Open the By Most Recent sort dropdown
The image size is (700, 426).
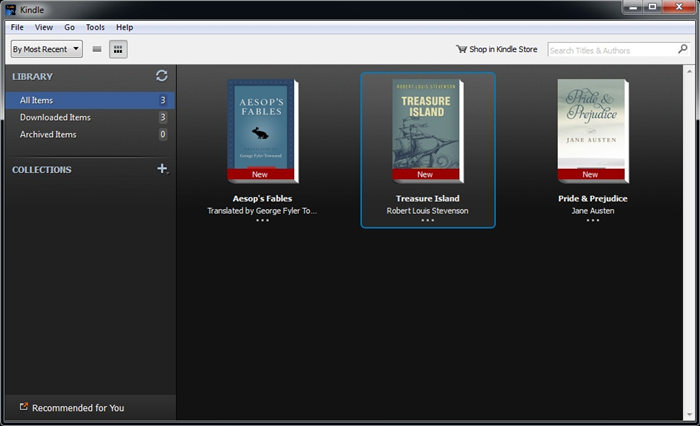tap(46, 49)
